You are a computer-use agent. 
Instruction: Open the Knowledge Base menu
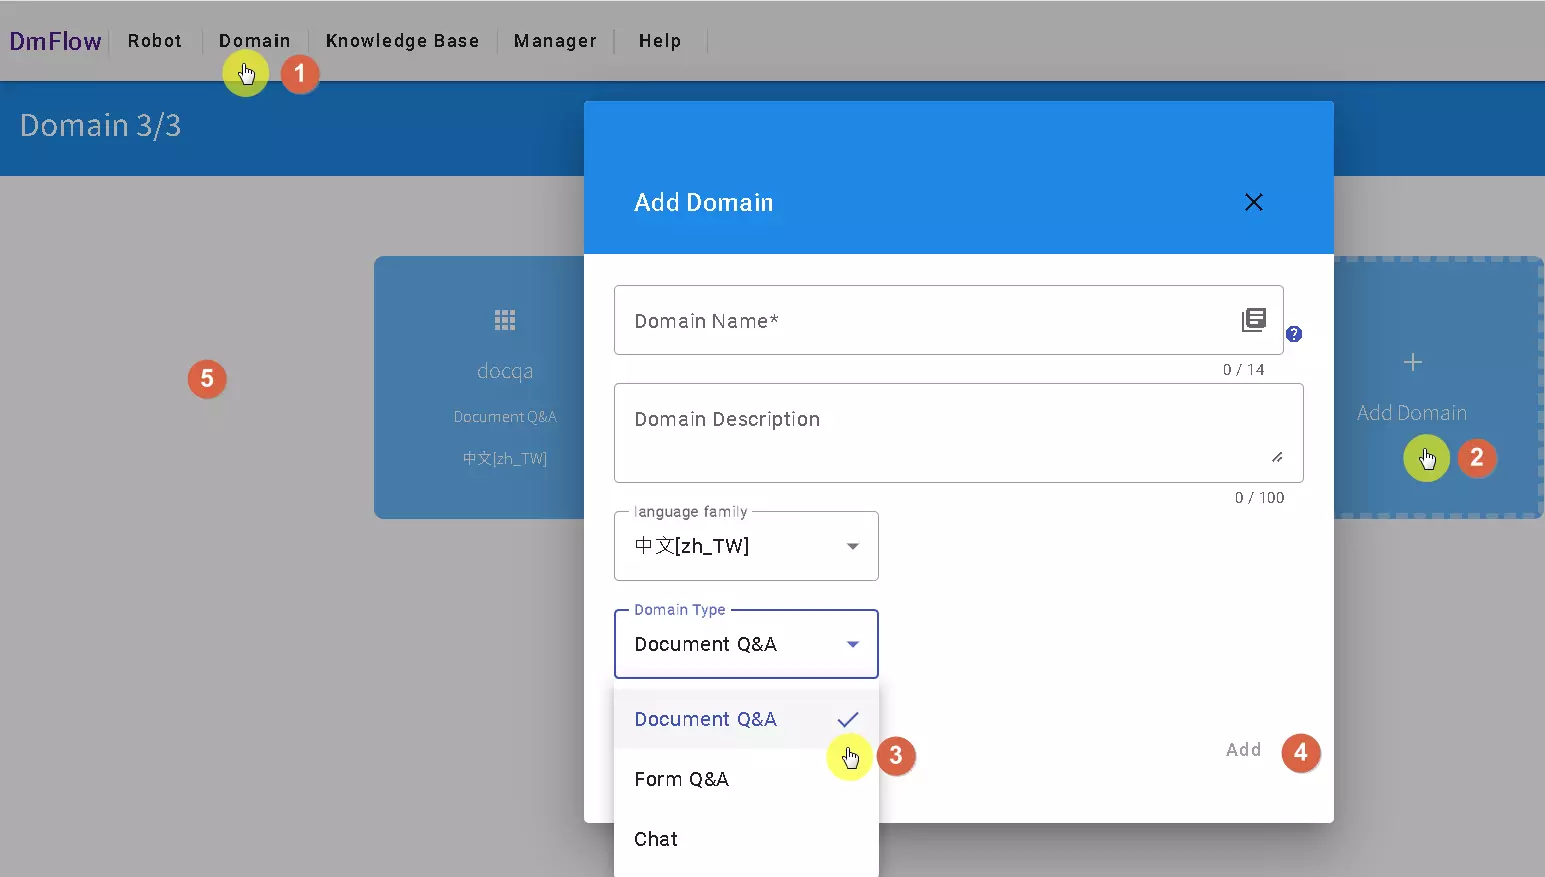click(402, 41)
